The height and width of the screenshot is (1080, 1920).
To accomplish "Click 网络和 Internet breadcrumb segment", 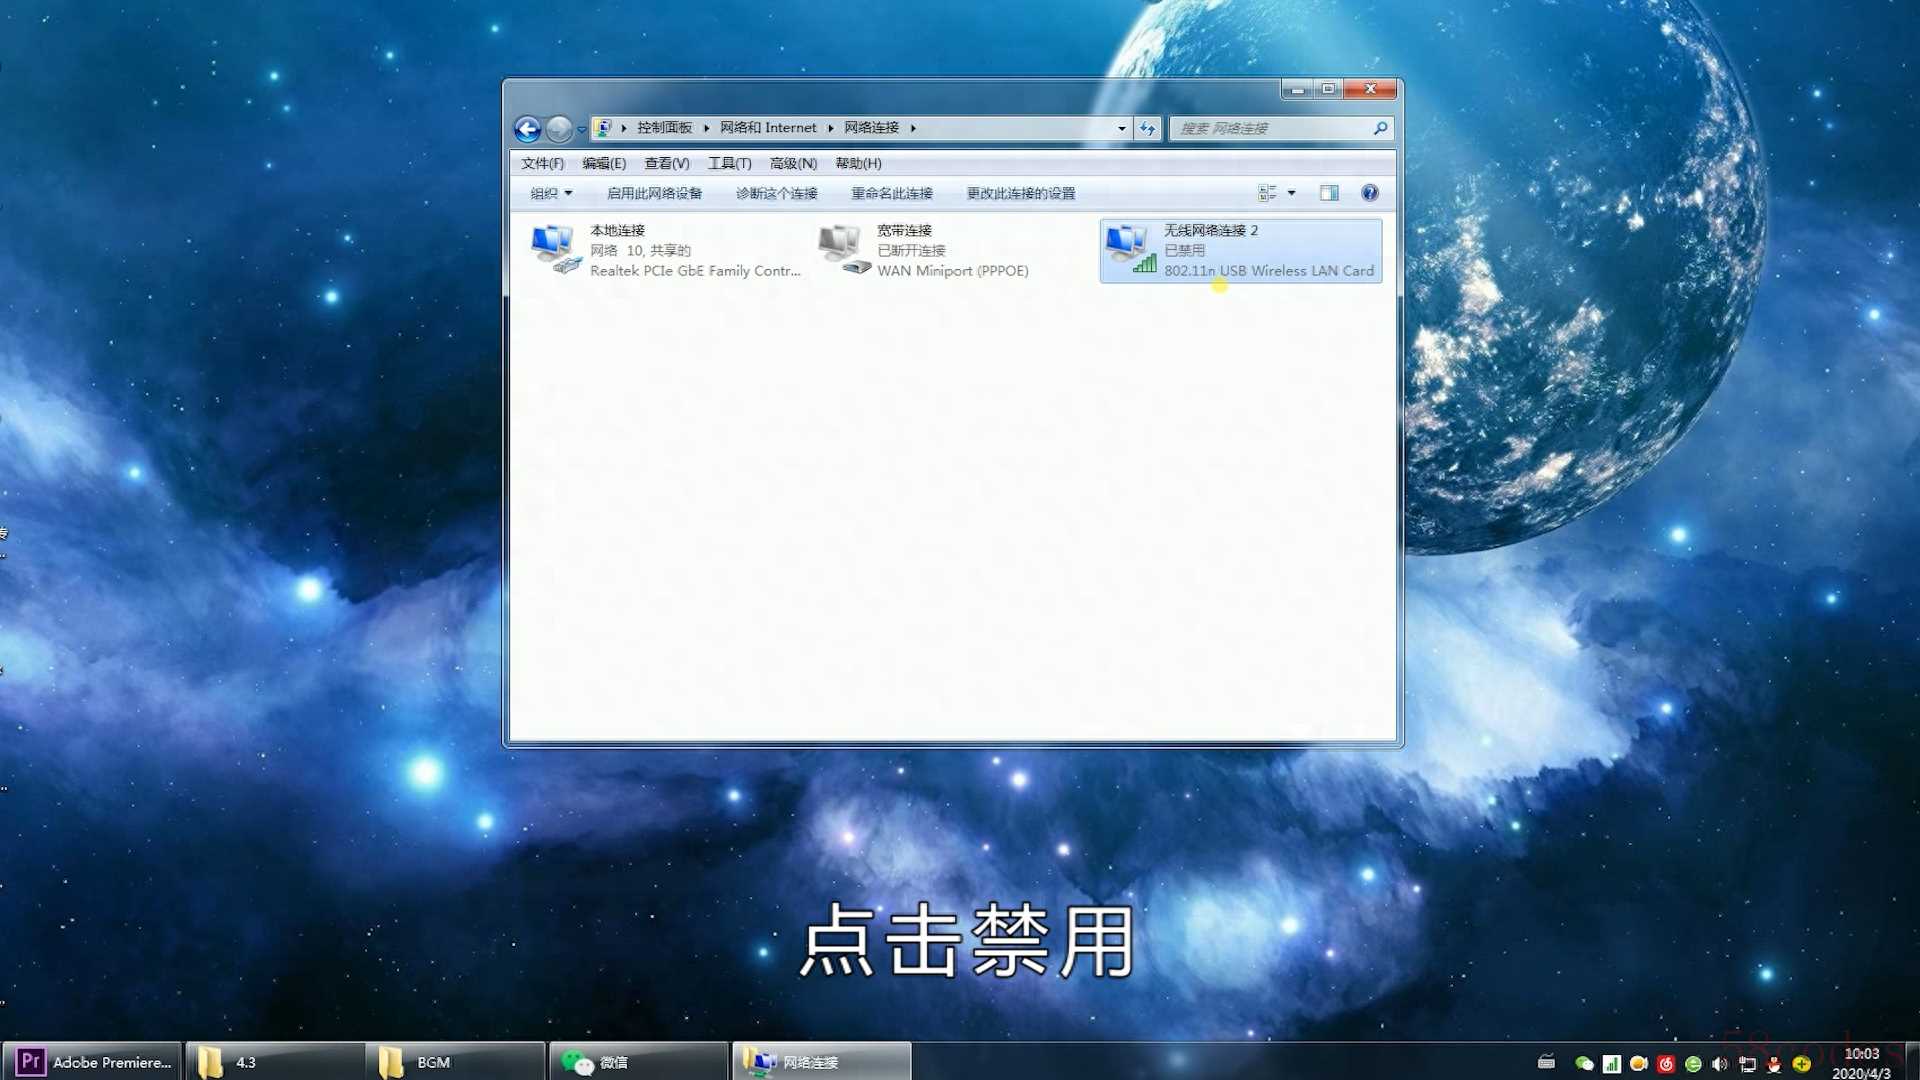I will 768,128.
